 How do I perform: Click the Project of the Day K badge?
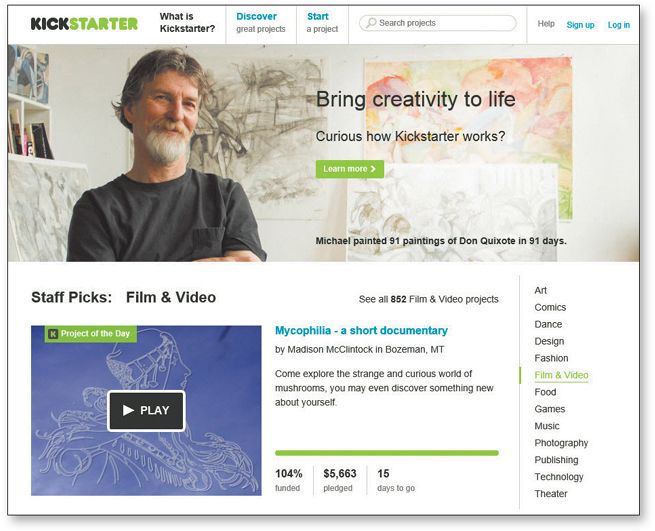pos(53,334)
